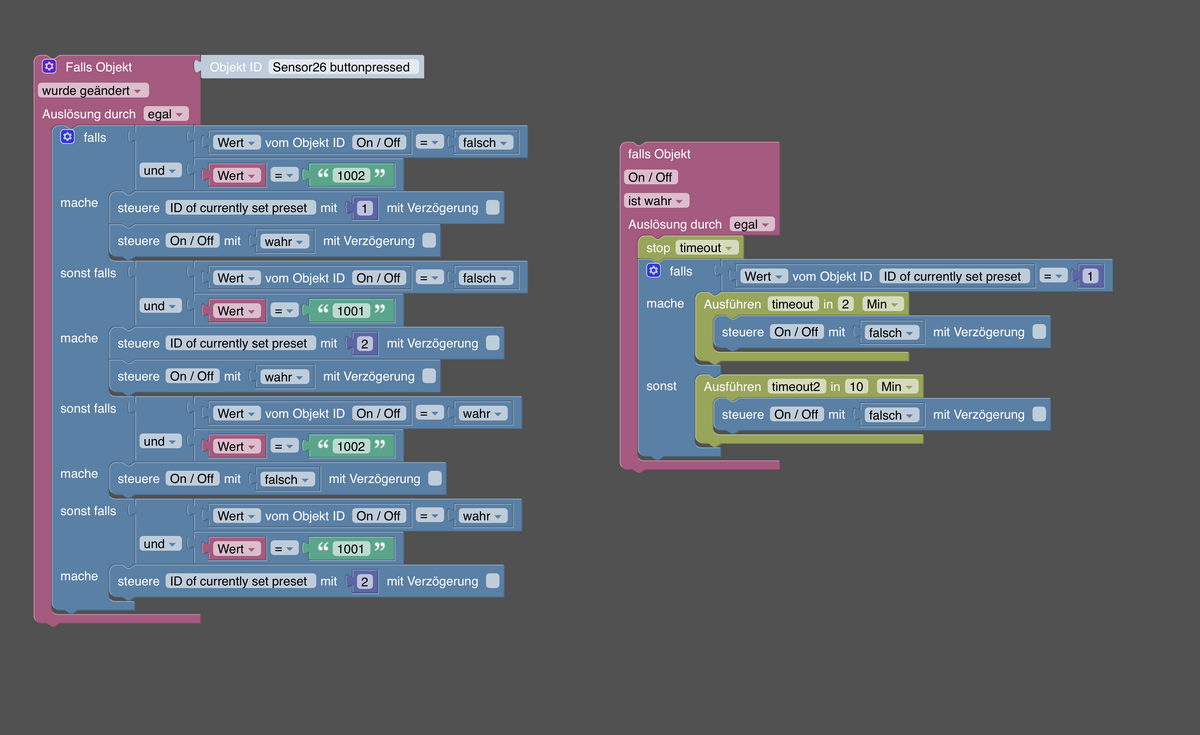Select the Objekt ID label block
Screen dimensions: 1200x735
[x=236, y=67]
